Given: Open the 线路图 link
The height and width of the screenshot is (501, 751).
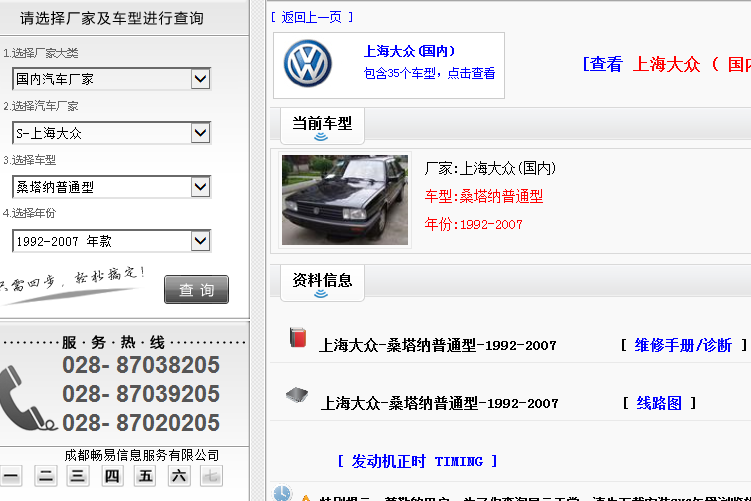Looking at the screenshot, I should [x=659, y=403].
